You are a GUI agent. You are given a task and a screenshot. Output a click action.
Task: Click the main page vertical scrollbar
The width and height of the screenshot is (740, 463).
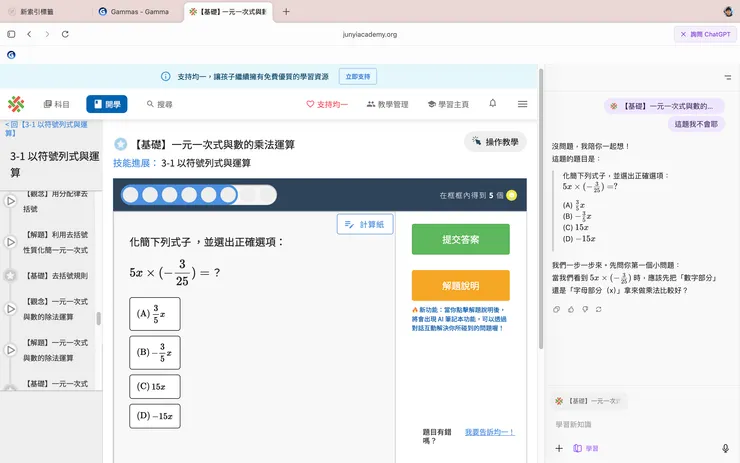(x=541, y=208)
